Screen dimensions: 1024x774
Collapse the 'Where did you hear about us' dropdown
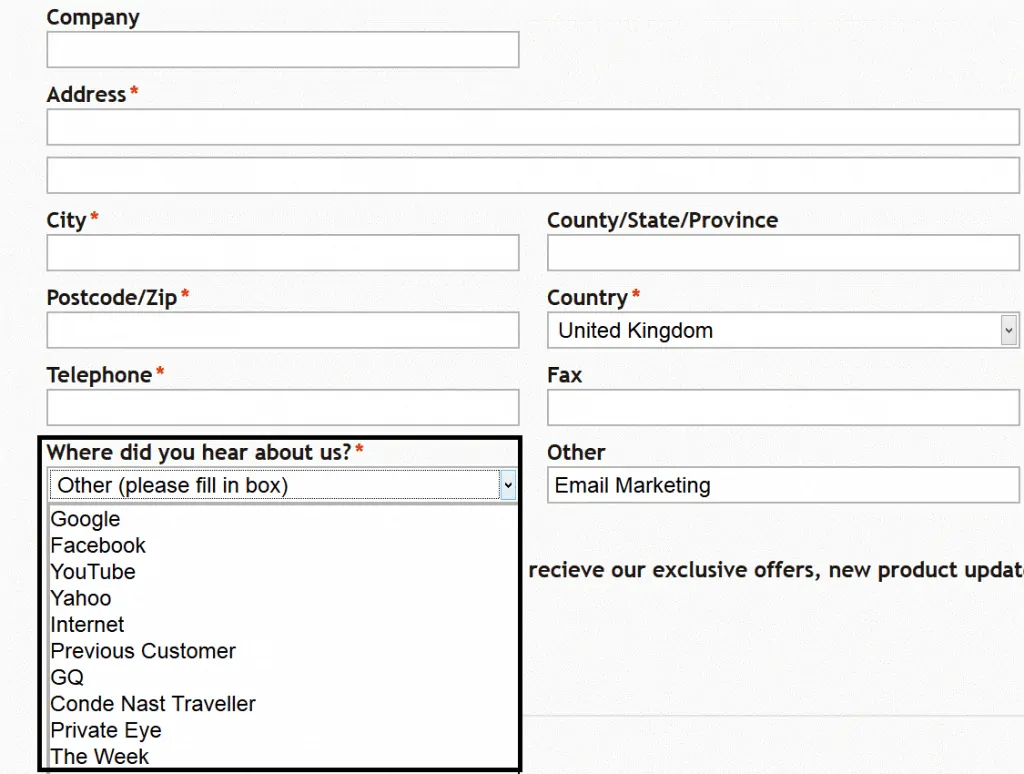click(x=507, y=485)
